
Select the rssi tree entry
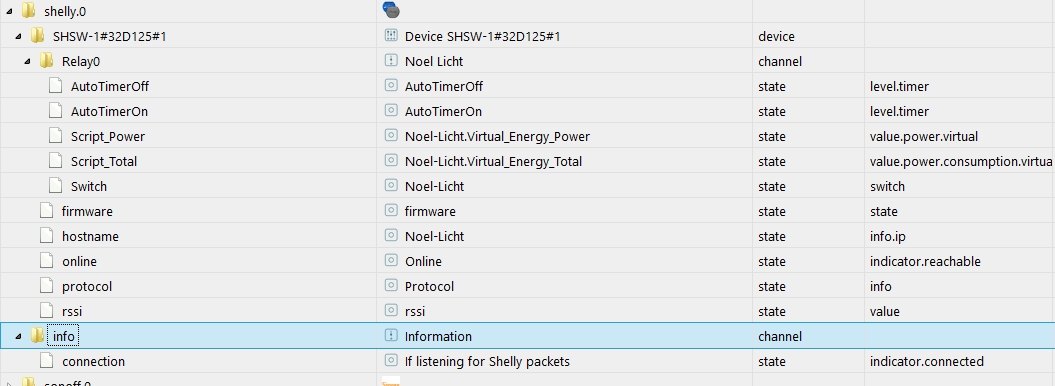(71, 311)
